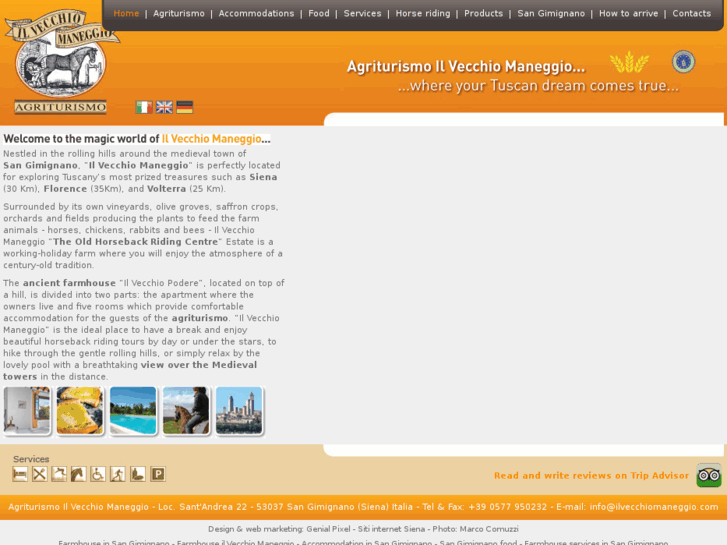This screenshot has height=545, width=727.
Task: Click the bold Siena text in paragraph
Action: (x=263, y=177)
